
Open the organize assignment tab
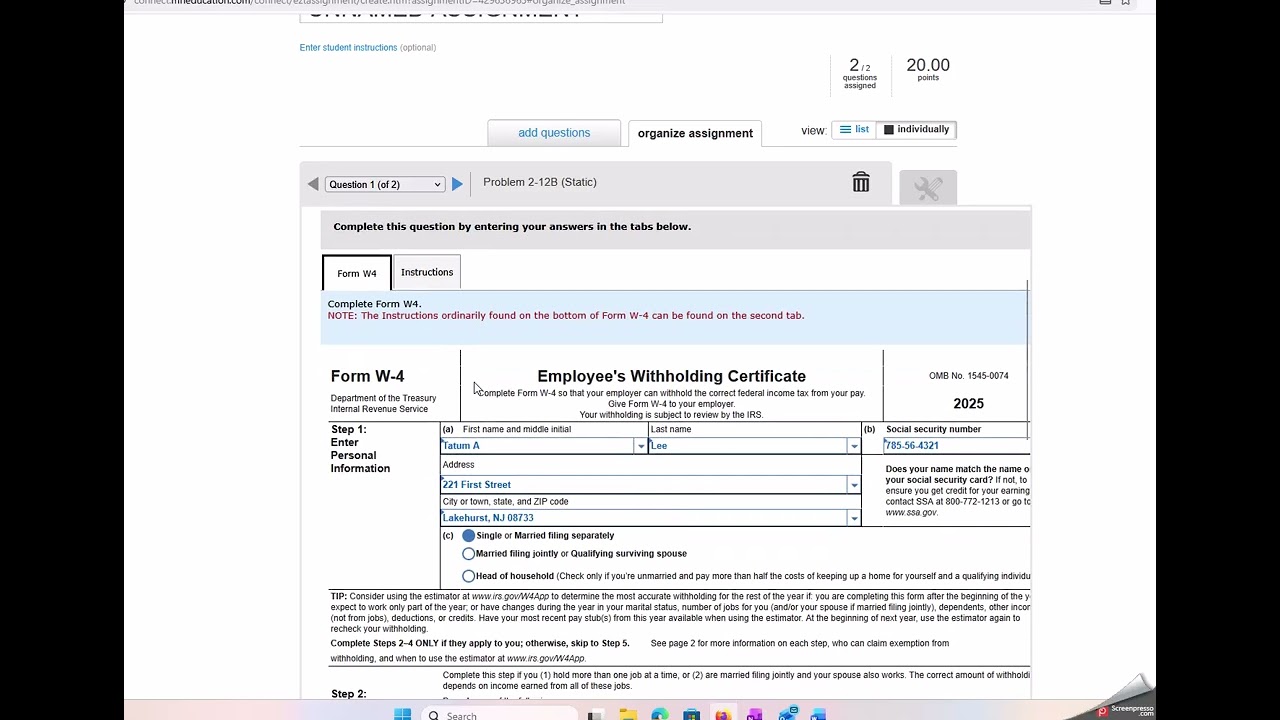695,133
